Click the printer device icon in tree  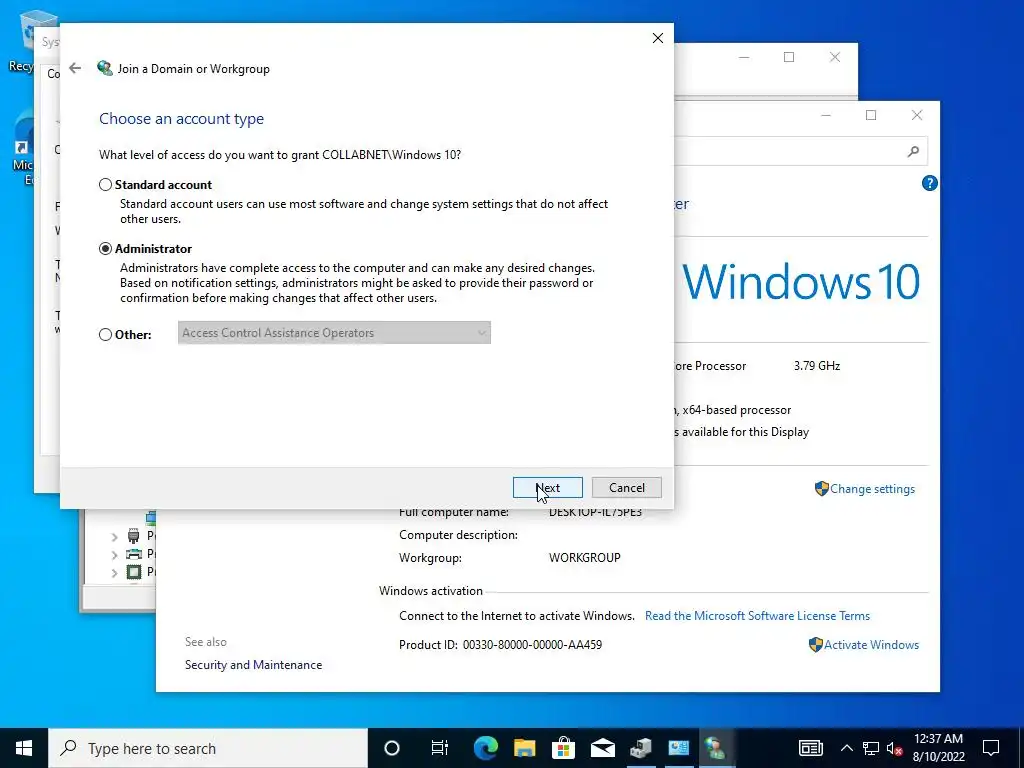[x=133, y=554]
